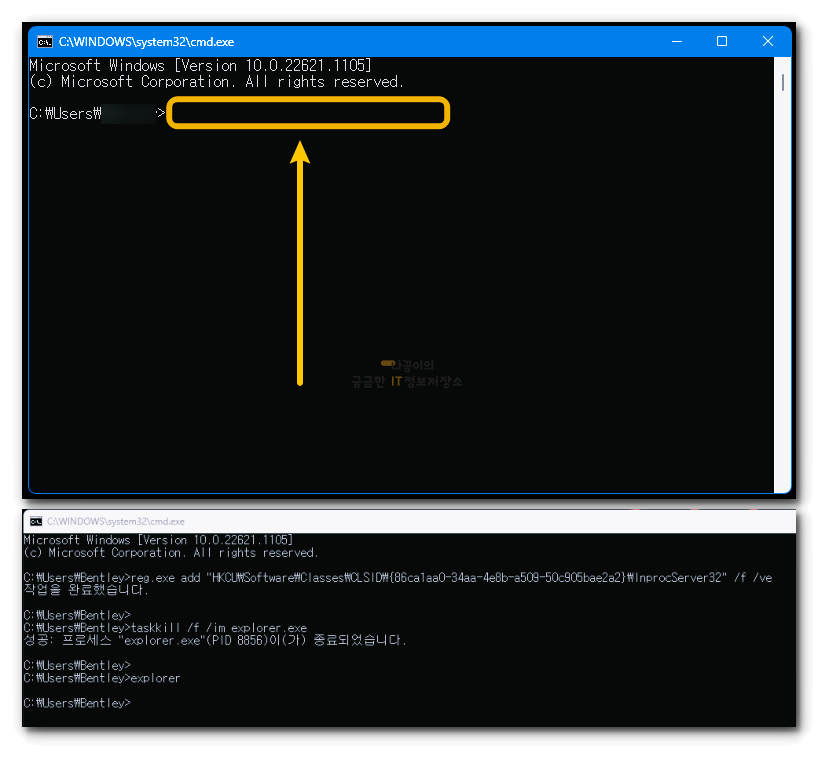Click the Microsoft Windows version line in lower window
This screenshot has width=826, height=757.
pyautogui.click(x=158, y=540)
